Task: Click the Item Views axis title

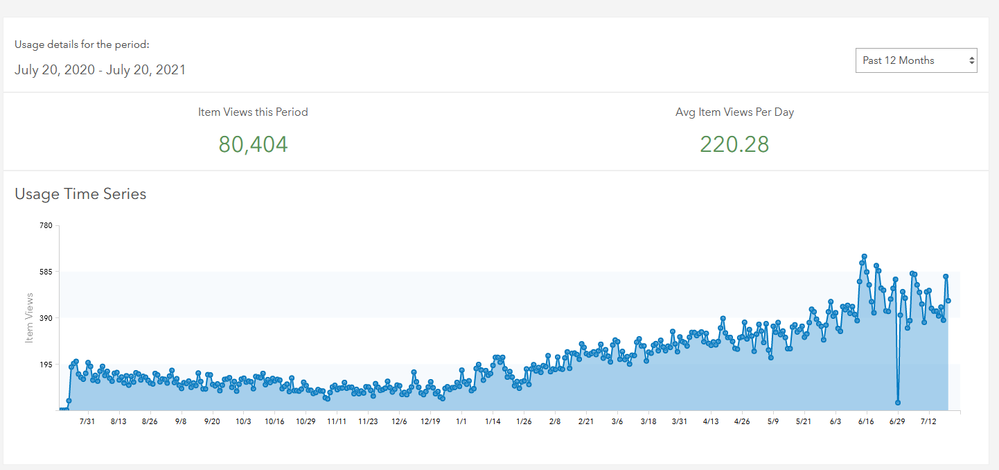Action: (x=29, y=318)
